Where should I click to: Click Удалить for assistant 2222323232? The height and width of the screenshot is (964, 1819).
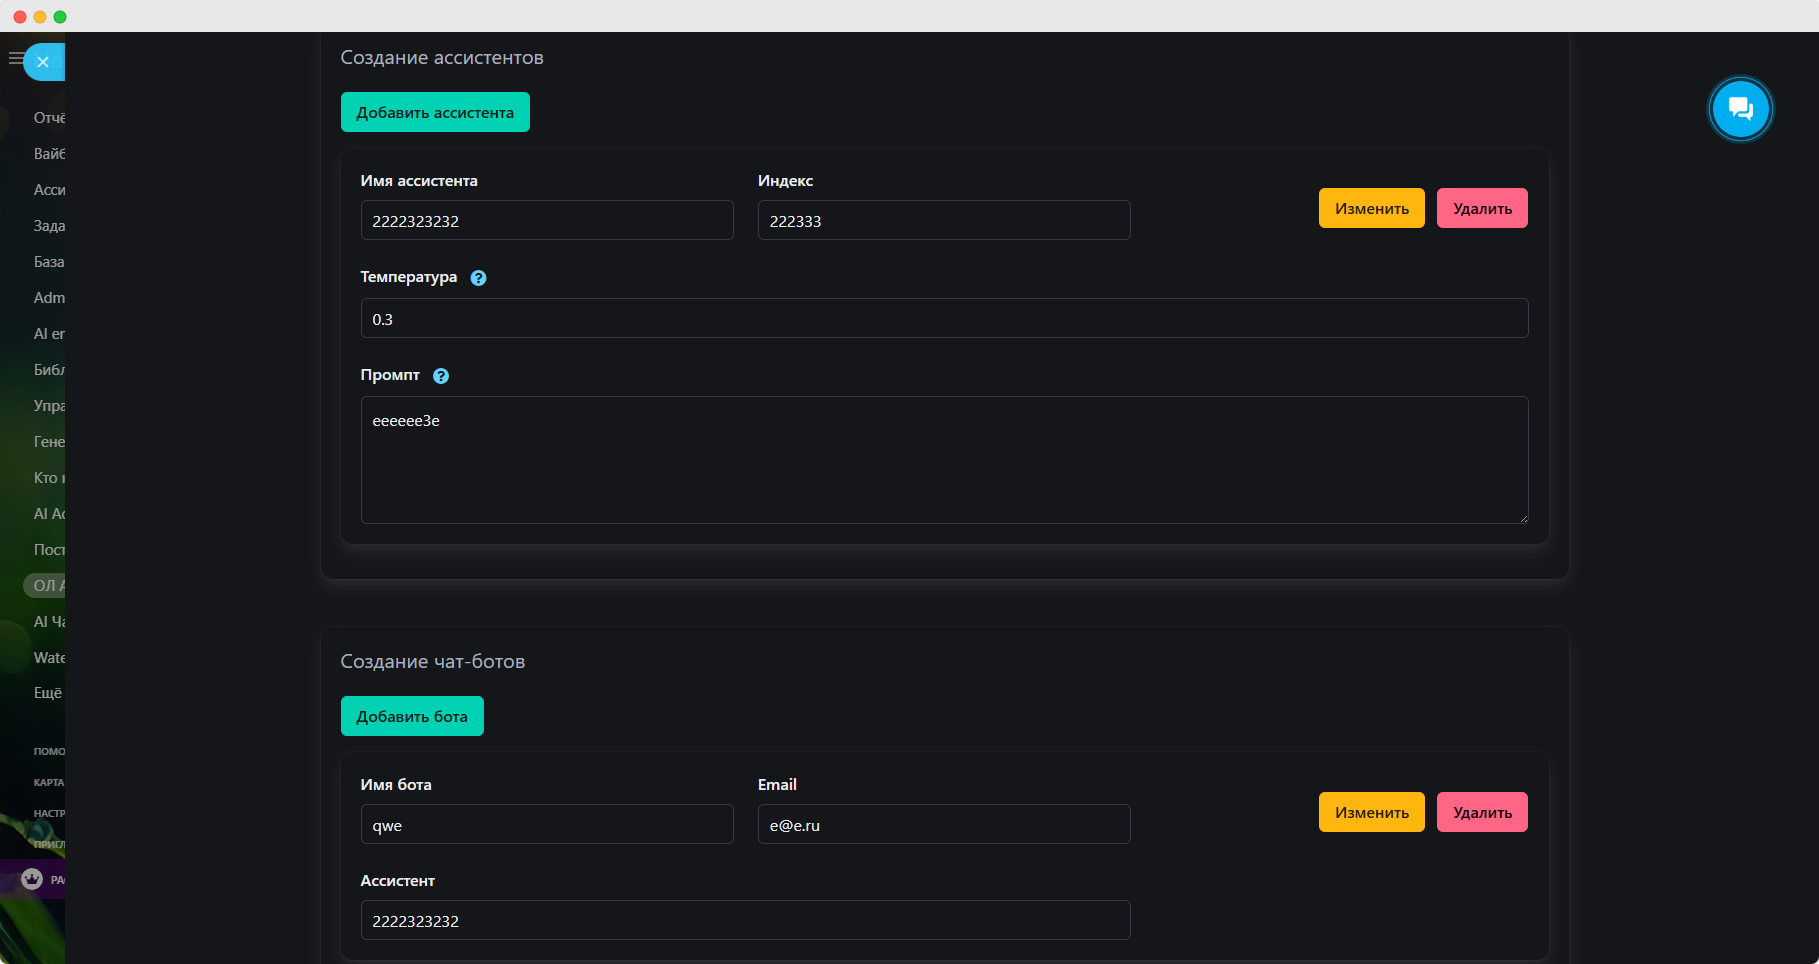[1482, 208]
